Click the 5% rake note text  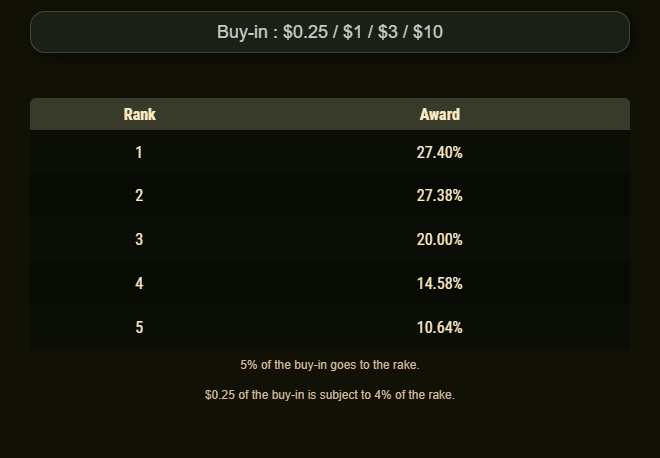point(330,365)
